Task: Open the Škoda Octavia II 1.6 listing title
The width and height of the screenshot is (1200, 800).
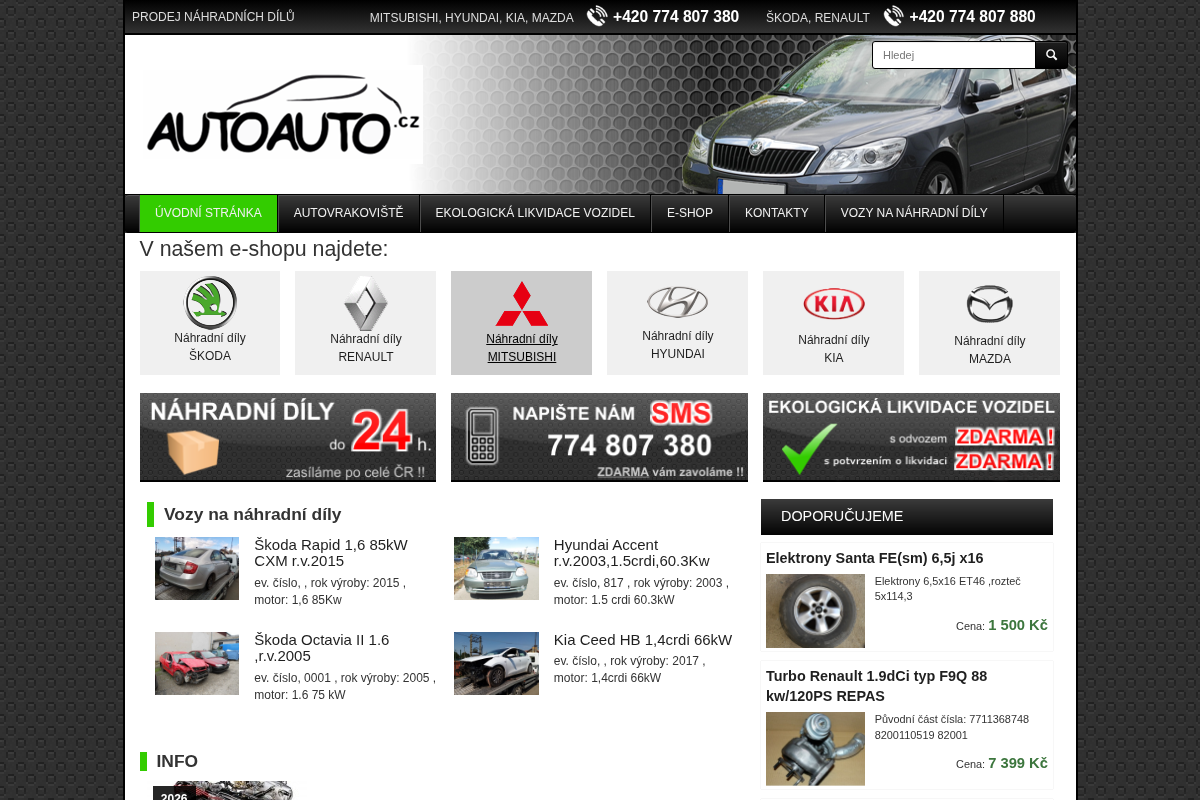Action: [x=322, y=648]
